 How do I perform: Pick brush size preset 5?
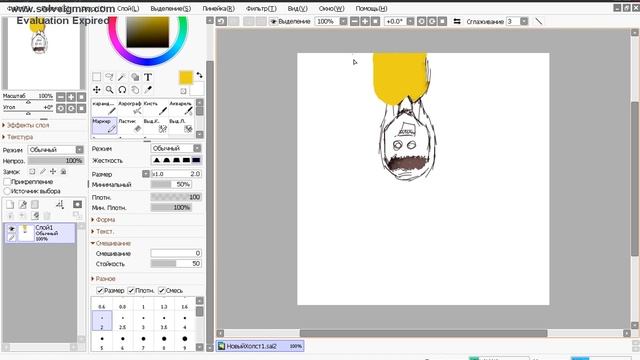102,342
